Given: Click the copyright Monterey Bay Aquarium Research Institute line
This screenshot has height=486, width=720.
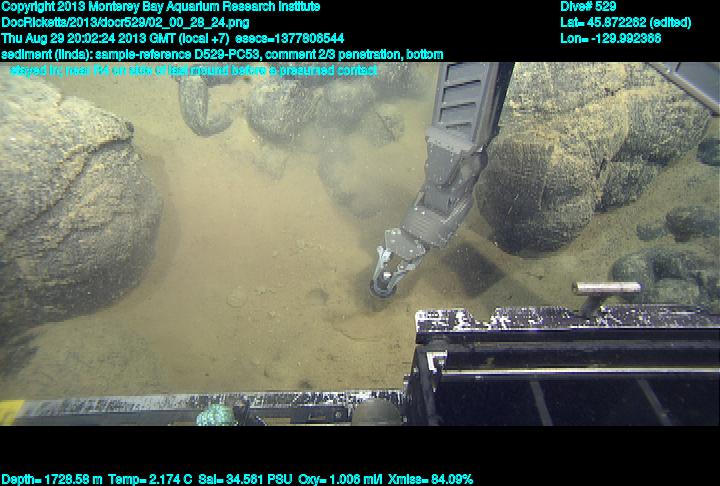Looking at the screenshot, I should (160, 7).
